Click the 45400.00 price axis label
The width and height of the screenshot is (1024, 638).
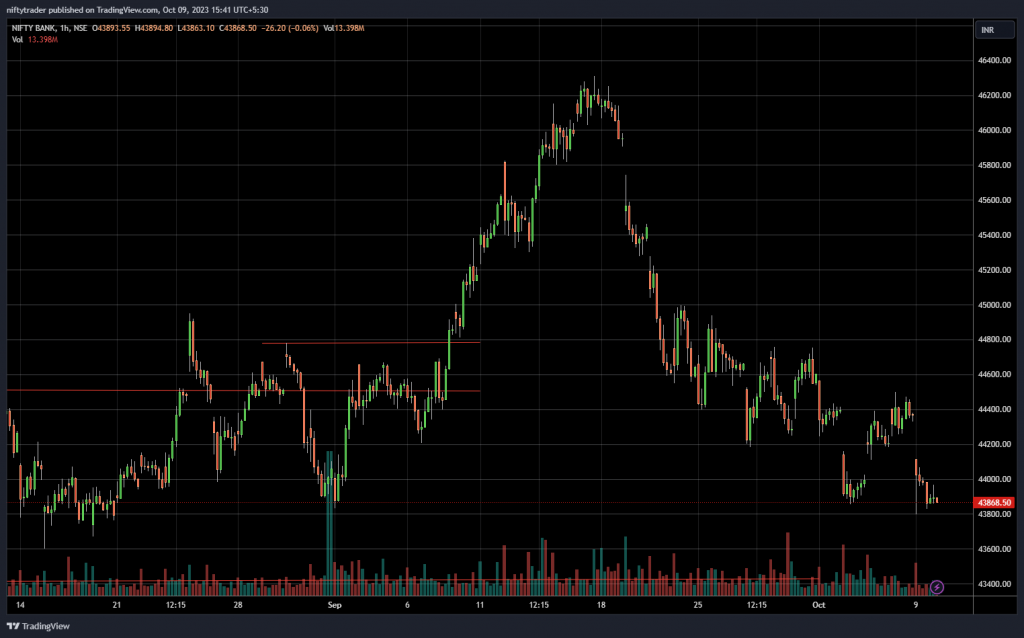click(994, 235)
